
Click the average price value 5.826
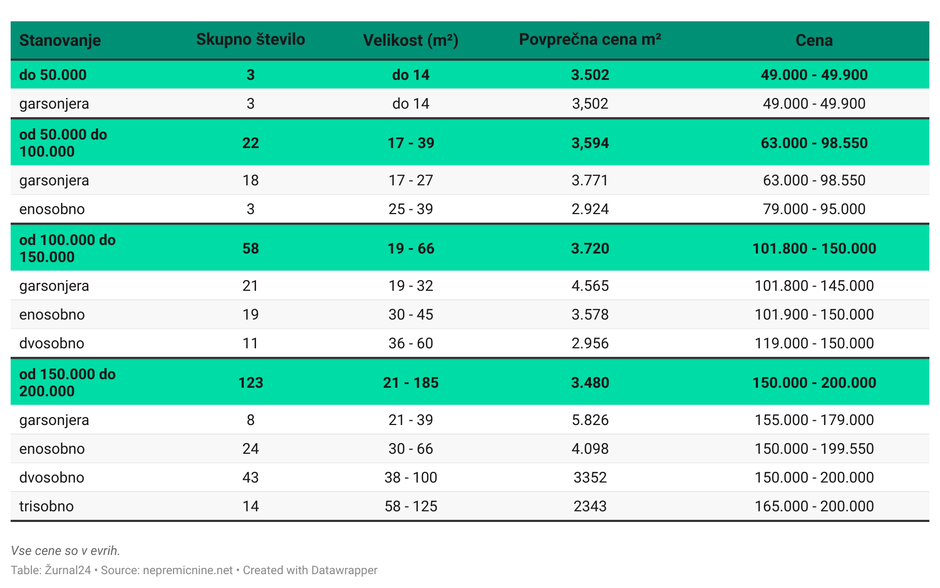click(590, 420)
